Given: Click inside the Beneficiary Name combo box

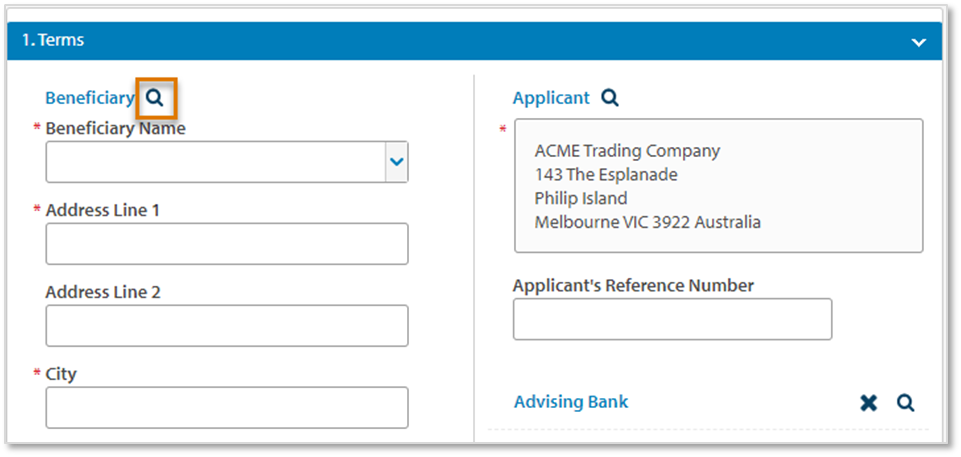Looking at the screenshot, I should [215, 162].
